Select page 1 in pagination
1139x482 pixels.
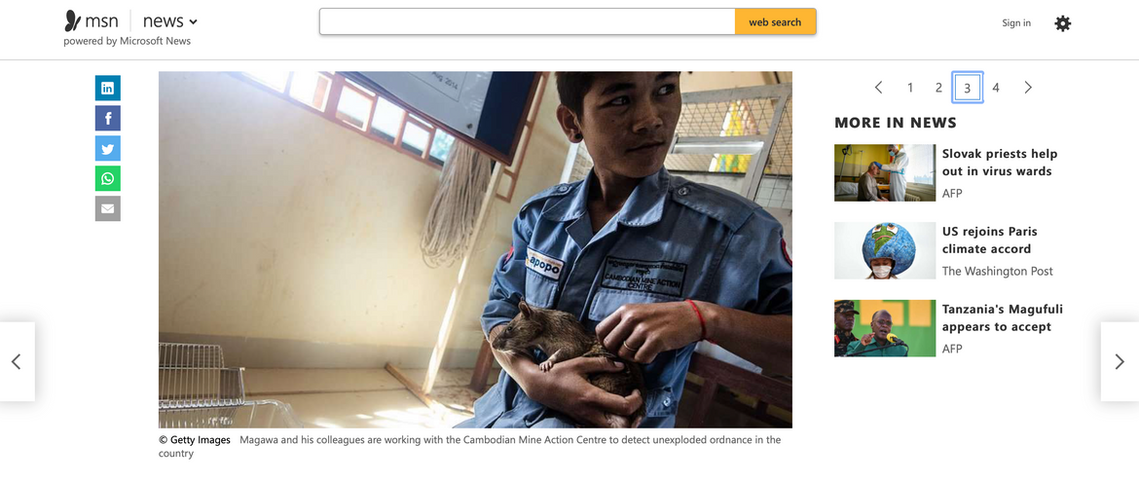(x=909, y=88)
